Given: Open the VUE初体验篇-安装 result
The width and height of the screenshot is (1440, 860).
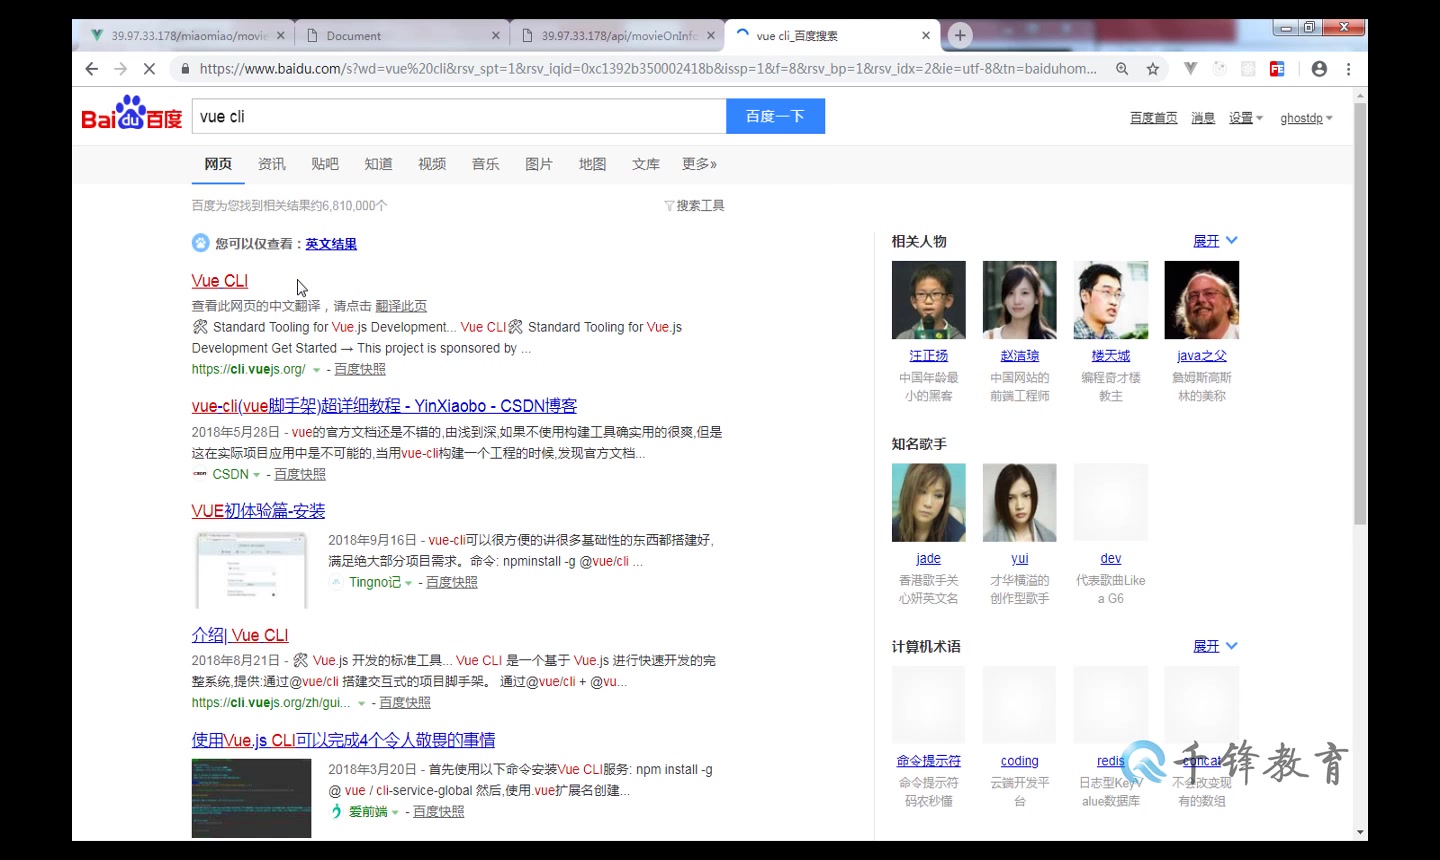Looking at the screenshot, I should click(258, 511).
